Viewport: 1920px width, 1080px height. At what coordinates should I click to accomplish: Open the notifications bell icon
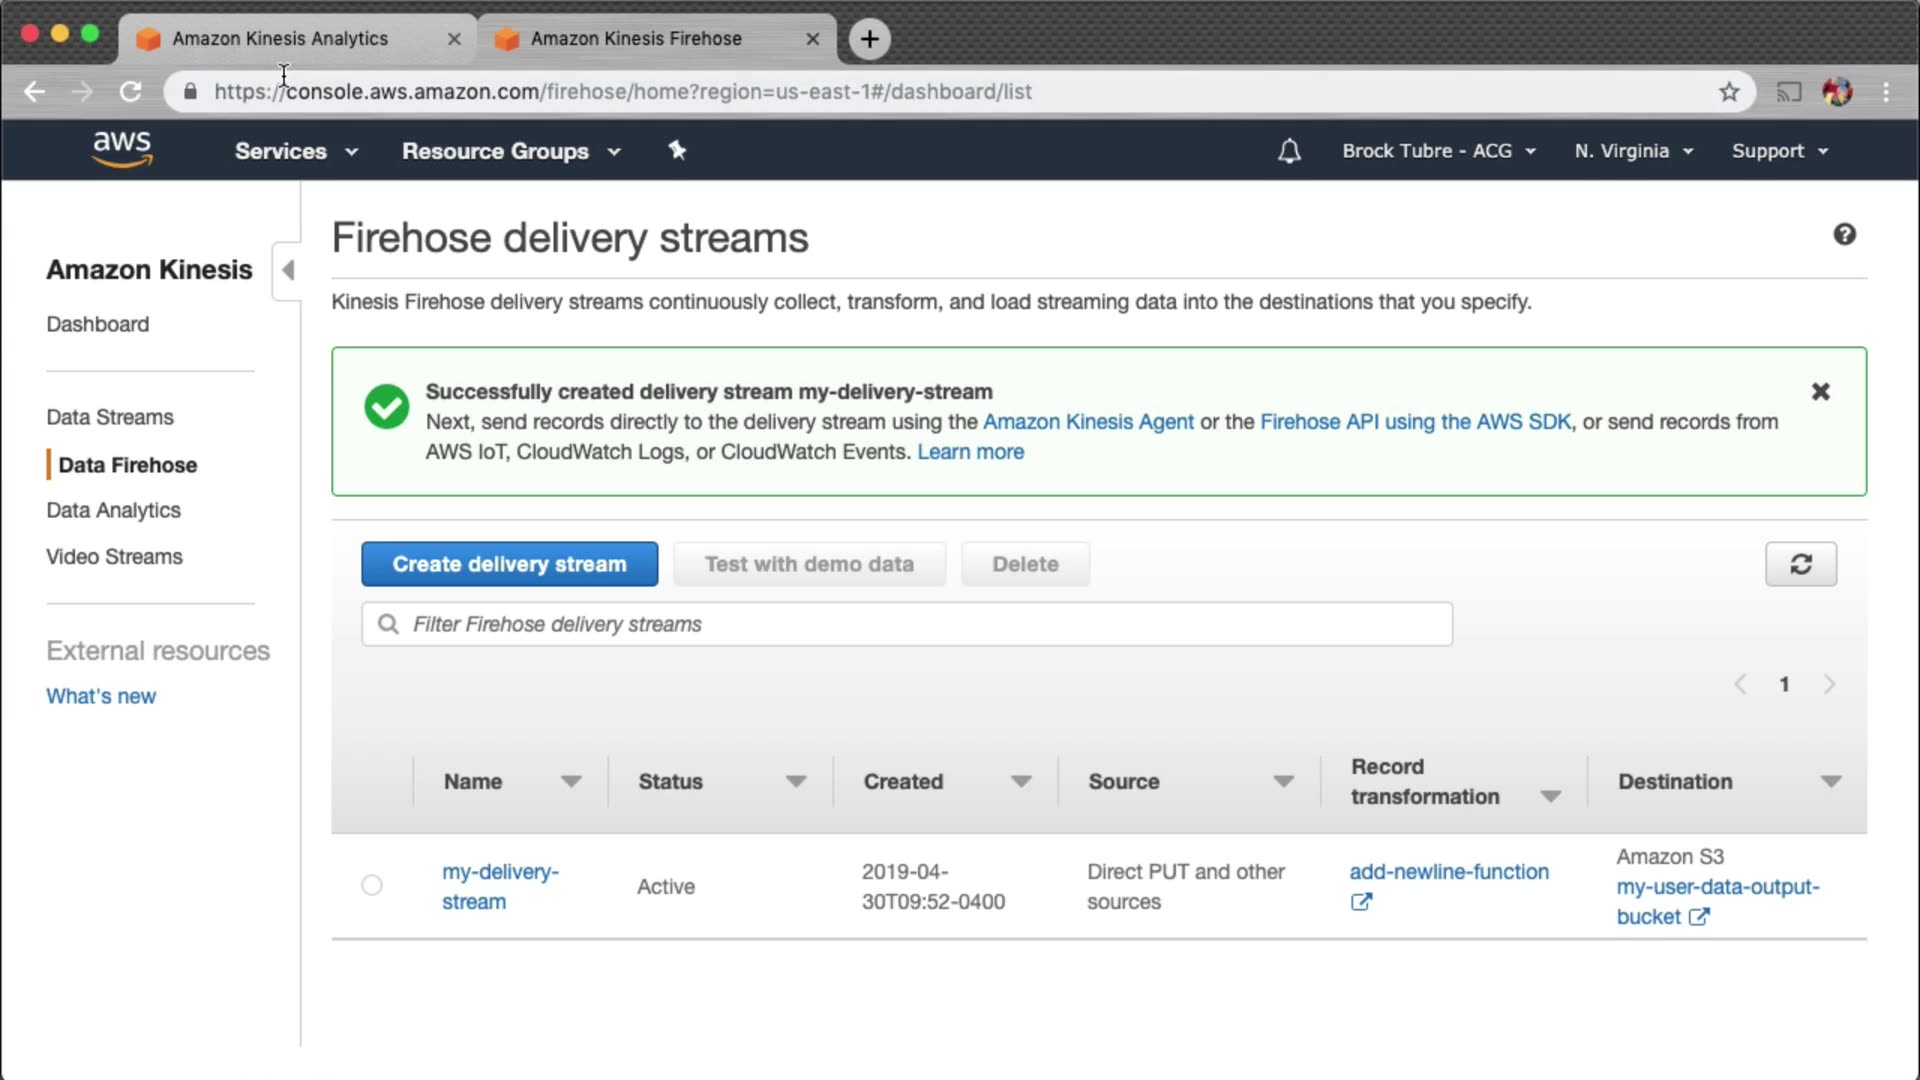1289,151
